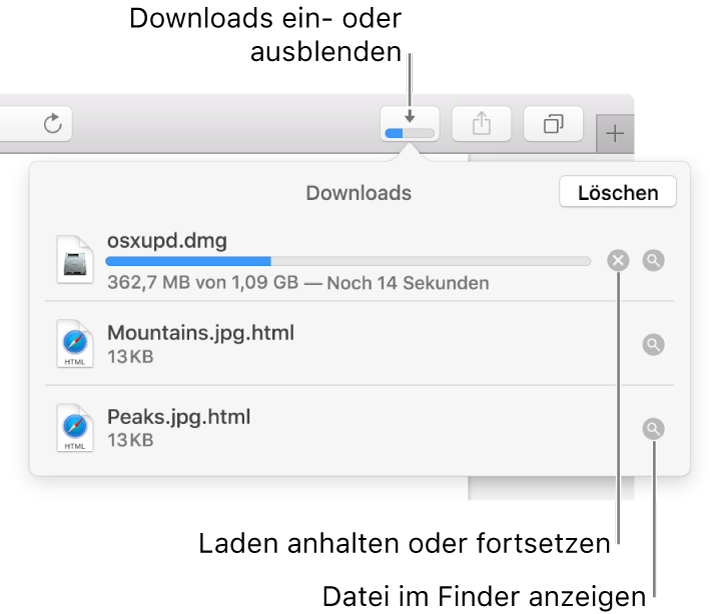Reveal Peaks.jpg.html in Finder magnifier
Screen dimensions: 710x614
(x=653, y=429)
